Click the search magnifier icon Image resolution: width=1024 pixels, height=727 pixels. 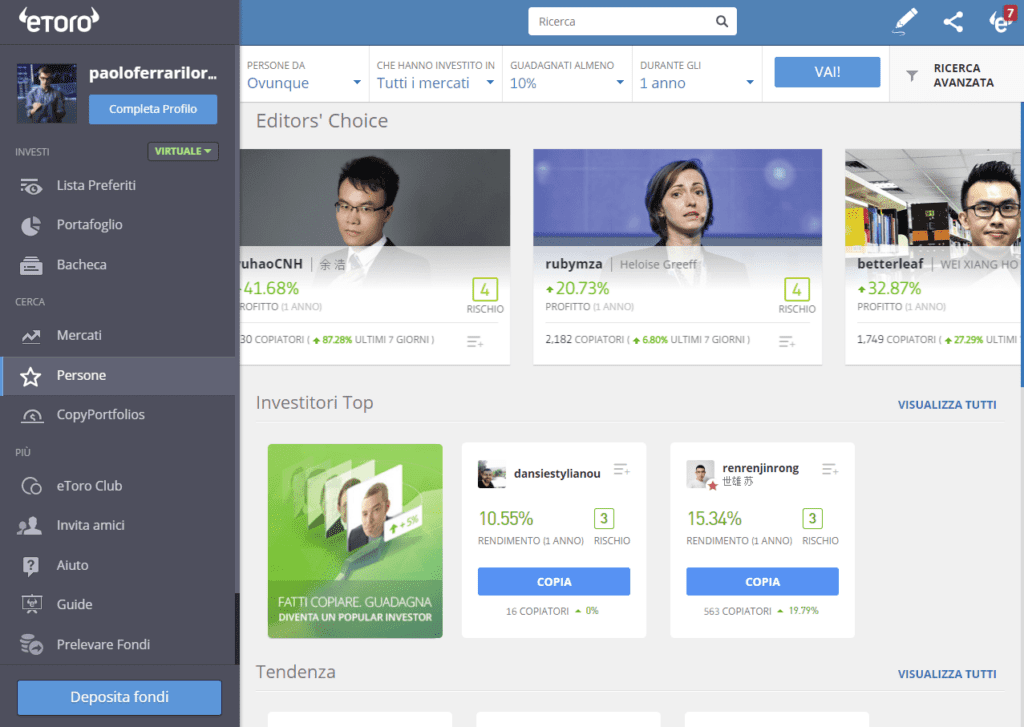pyautogui.click(x=722, y=22)
